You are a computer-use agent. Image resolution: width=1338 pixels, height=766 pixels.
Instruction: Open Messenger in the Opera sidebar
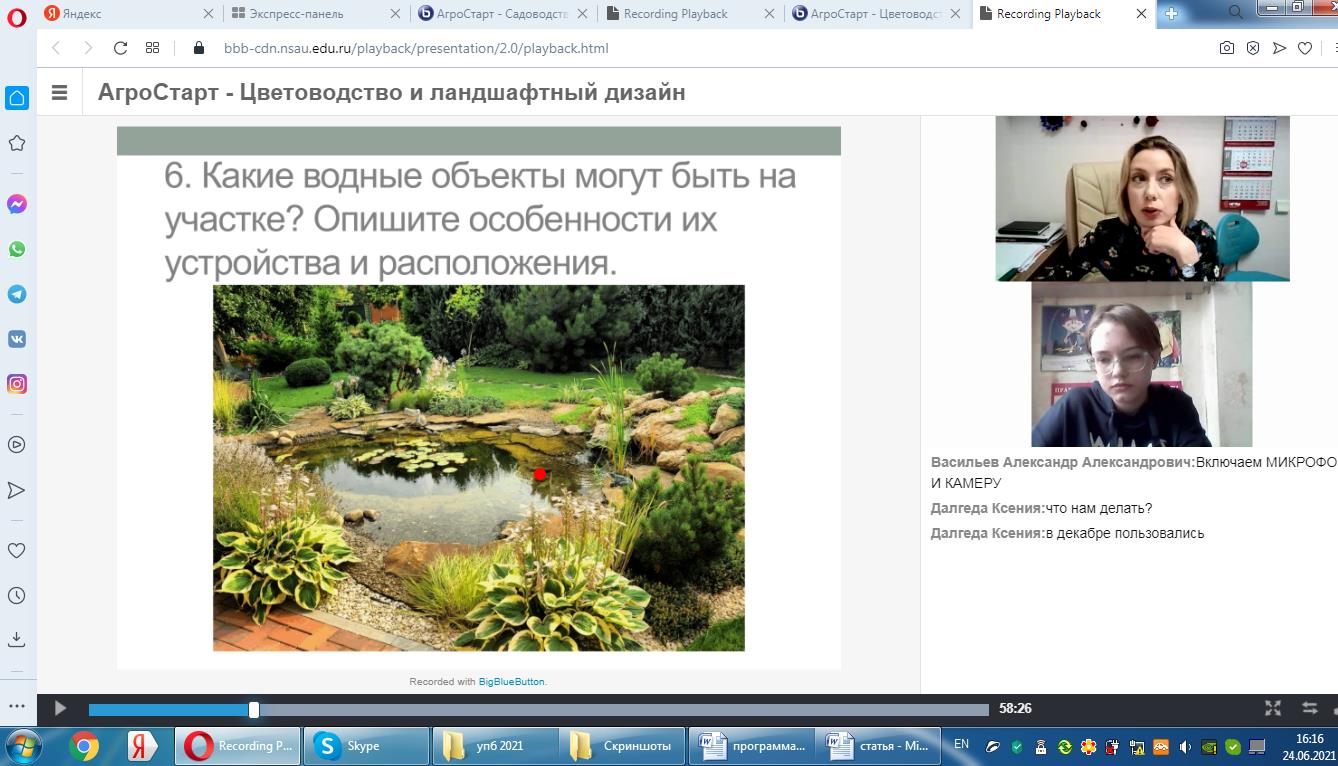pyautogui.click(x=17, y=204)
